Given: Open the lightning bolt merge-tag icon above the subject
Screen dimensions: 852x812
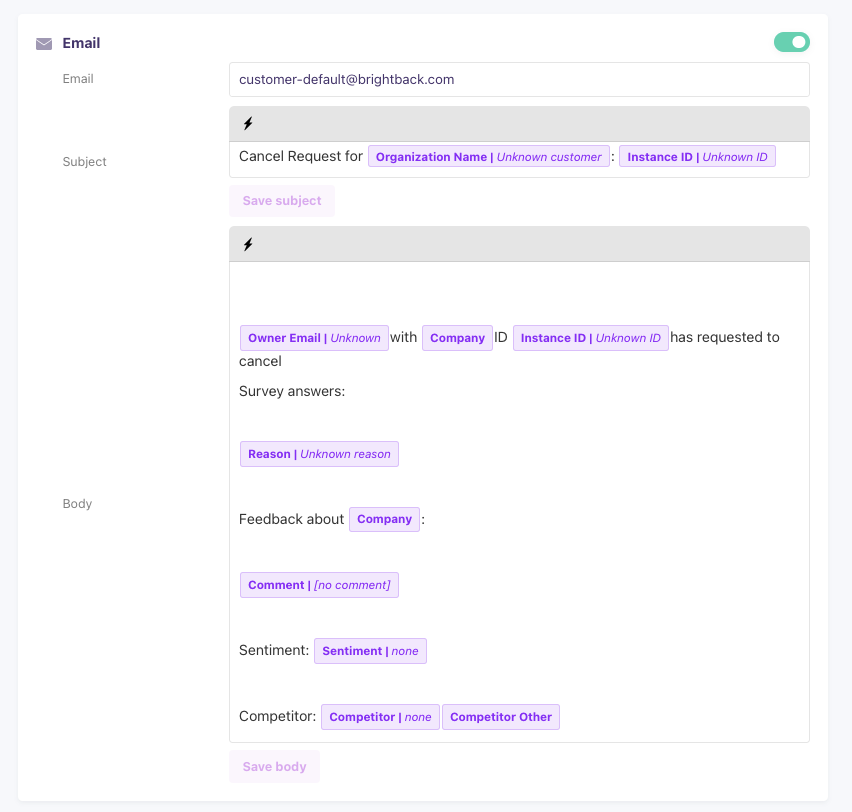Looking at the screenshot, I should tap(248, 123).
